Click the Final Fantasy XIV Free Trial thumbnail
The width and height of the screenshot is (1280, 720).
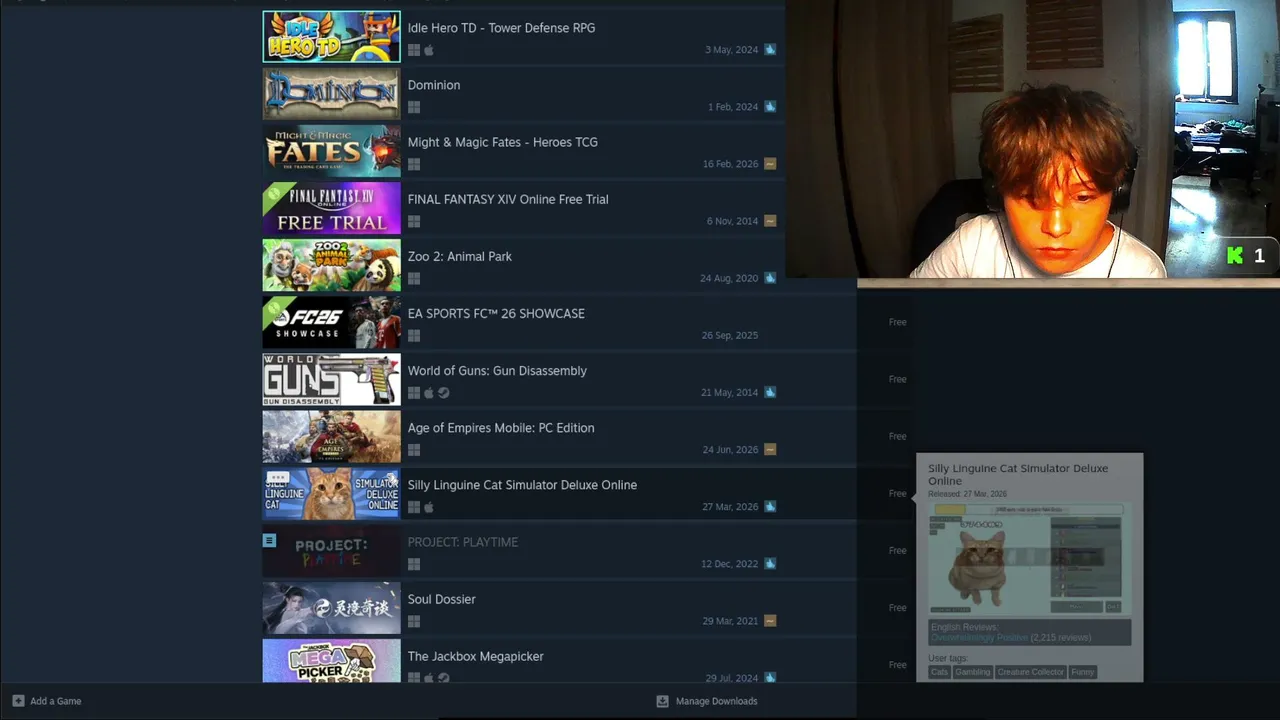click(x=331, y=207)
